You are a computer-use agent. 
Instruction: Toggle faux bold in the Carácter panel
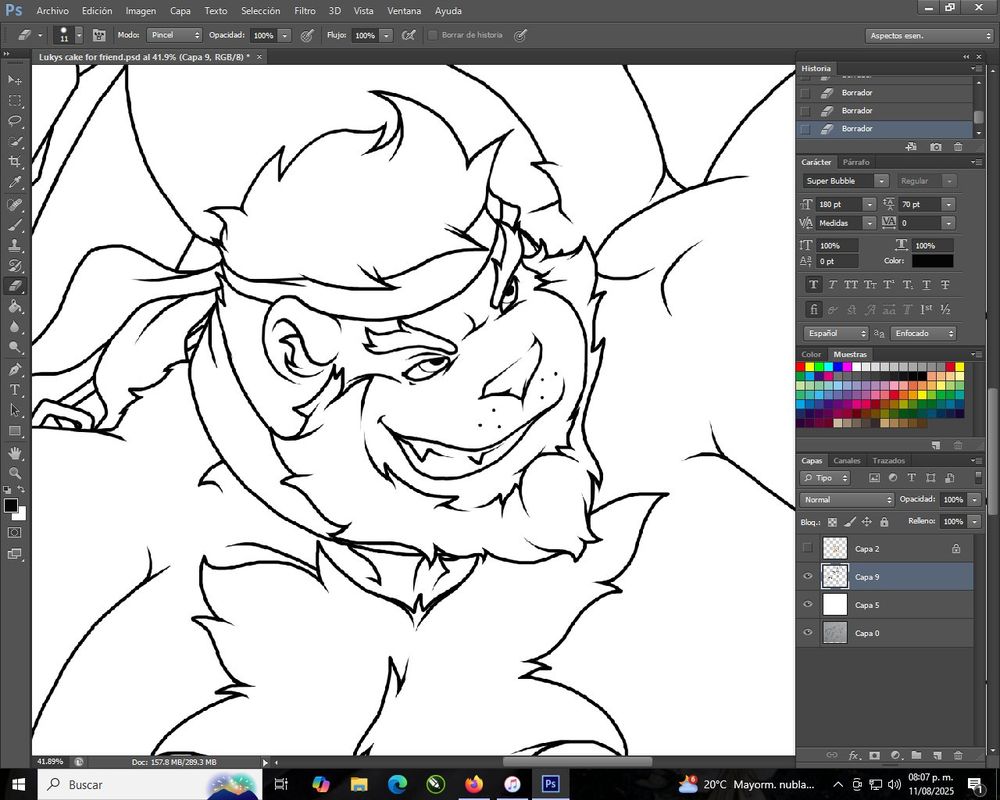[x=813, y=285]
